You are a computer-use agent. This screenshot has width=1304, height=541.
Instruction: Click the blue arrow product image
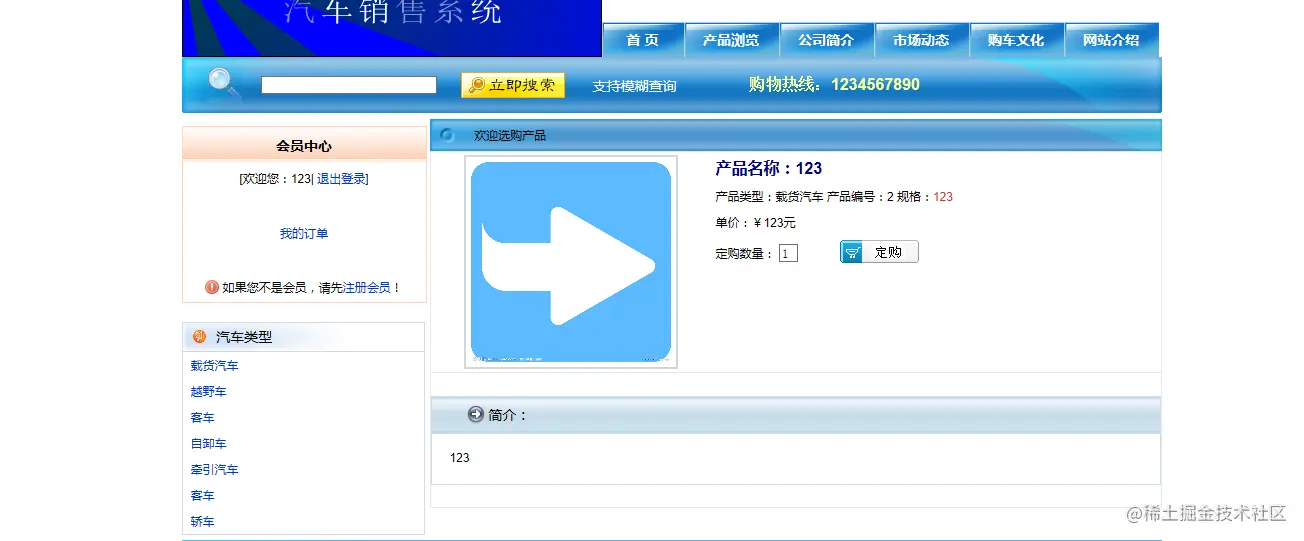pos(571,262)
